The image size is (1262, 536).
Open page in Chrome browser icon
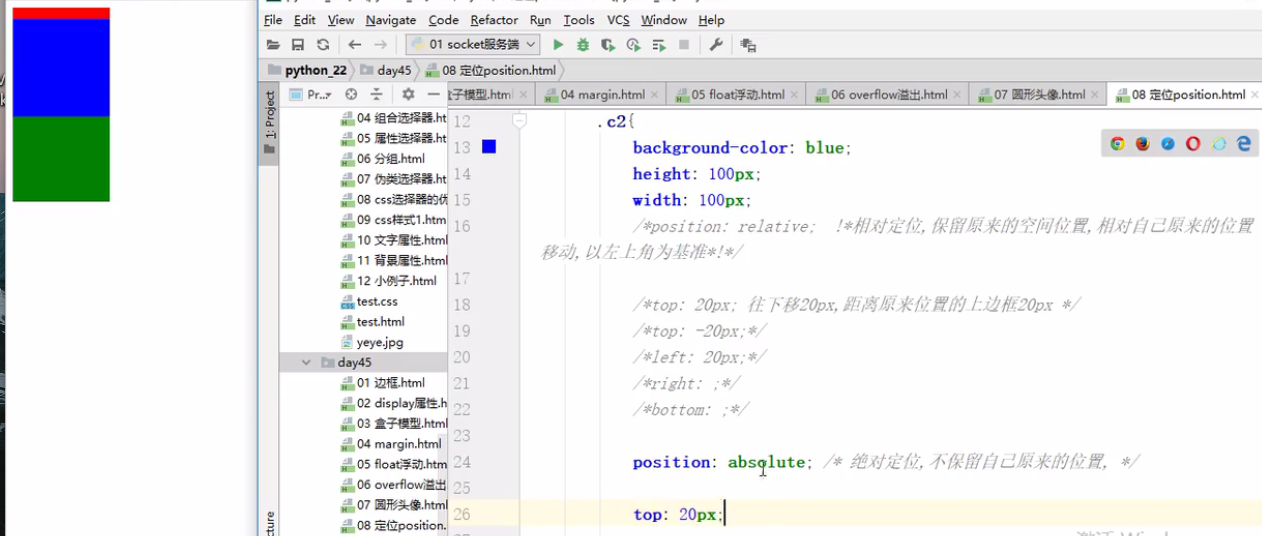1118,144
